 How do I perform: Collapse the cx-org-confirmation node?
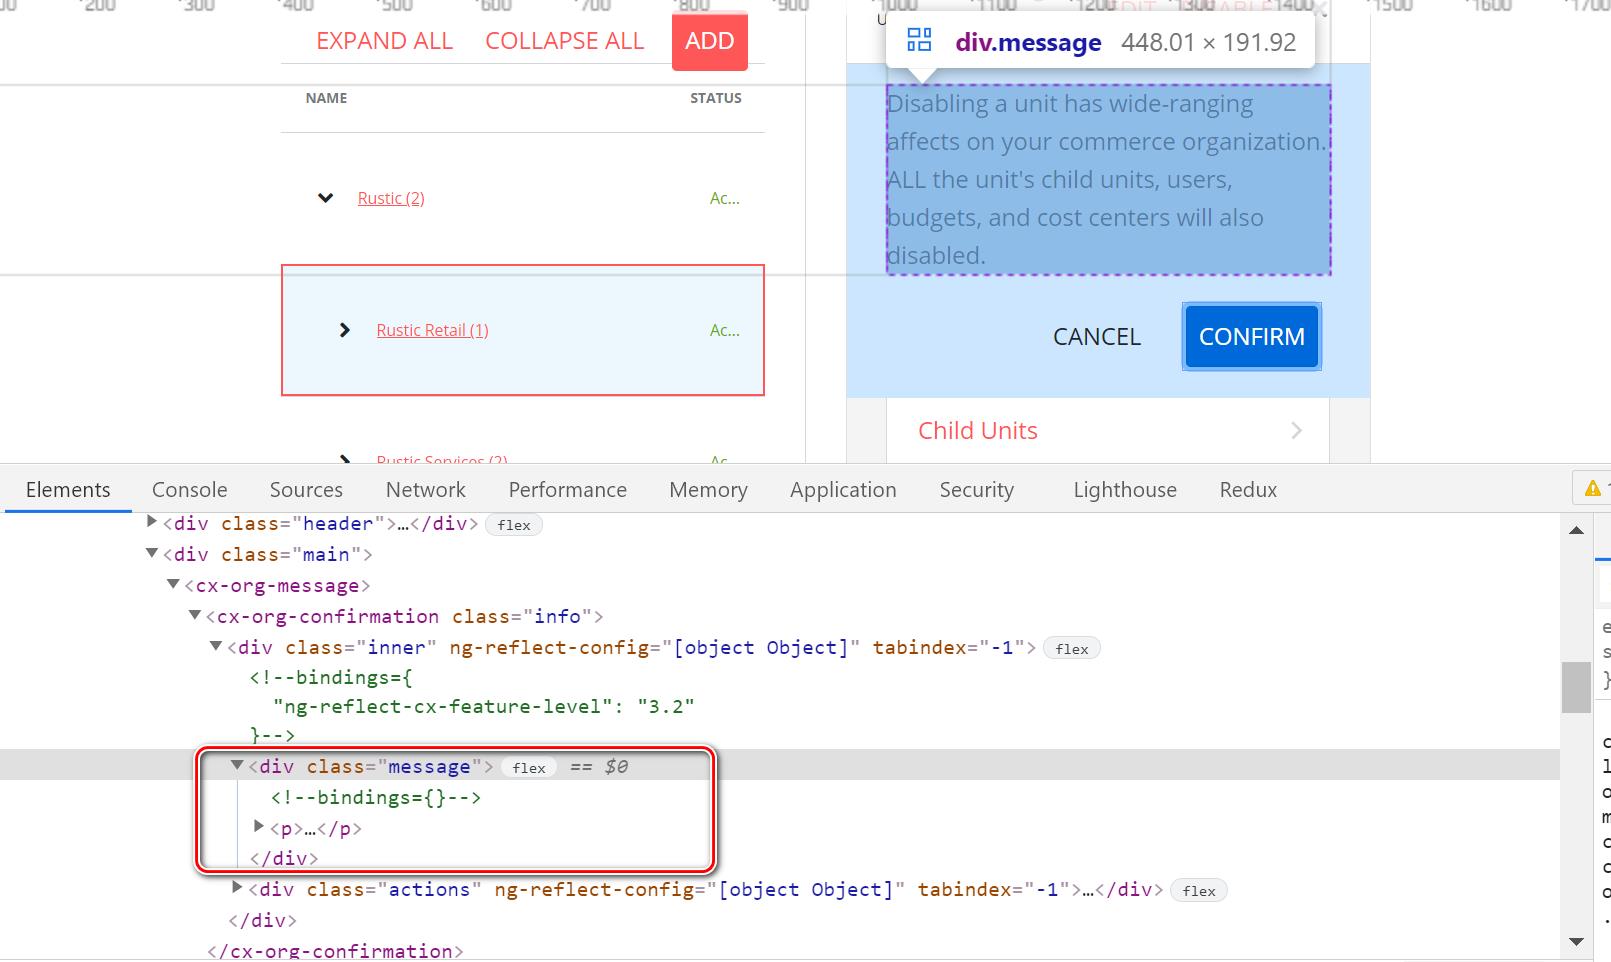(x=195, y=614)
